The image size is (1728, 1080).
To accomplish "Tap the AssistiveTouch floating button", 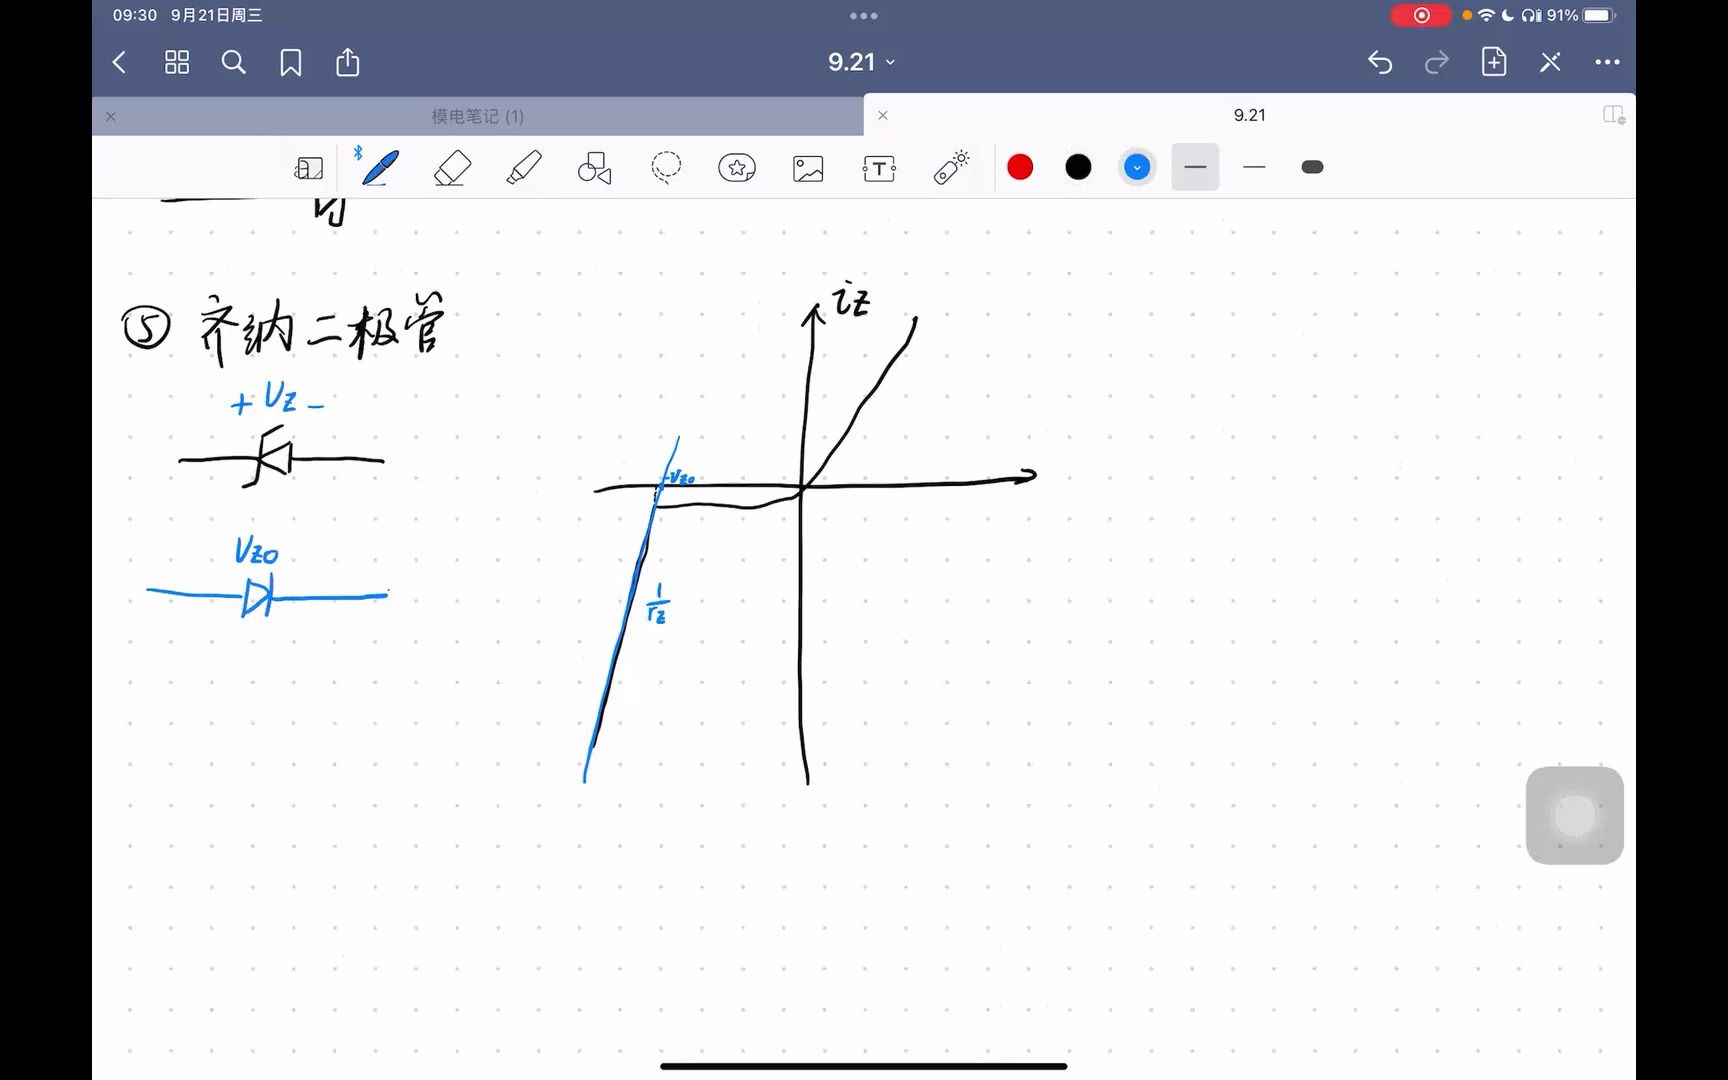I will pos(1575,816).
